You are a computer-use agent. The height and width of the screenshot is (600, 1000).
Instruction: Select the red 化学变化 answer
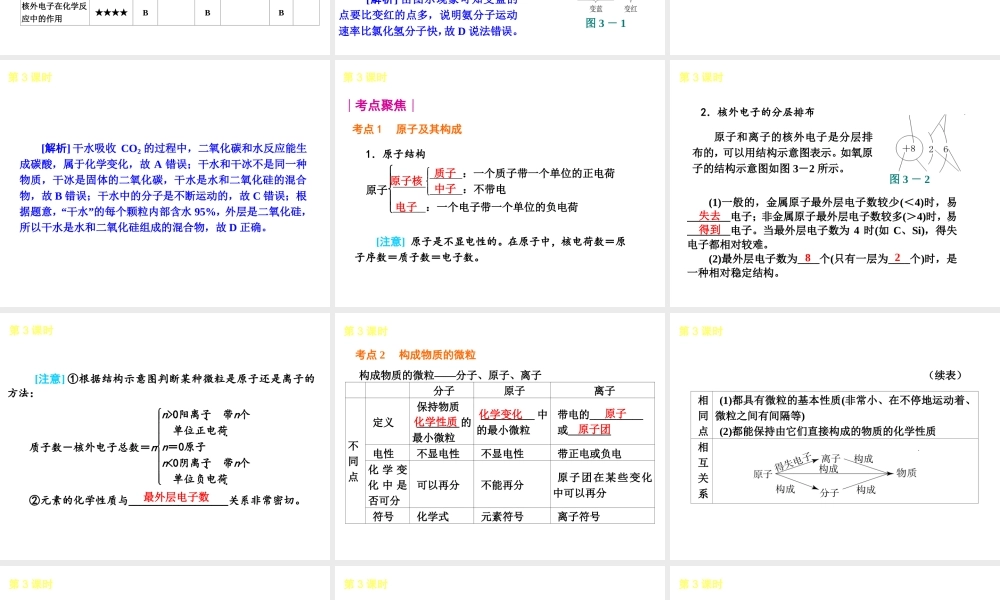pos(501,414)
